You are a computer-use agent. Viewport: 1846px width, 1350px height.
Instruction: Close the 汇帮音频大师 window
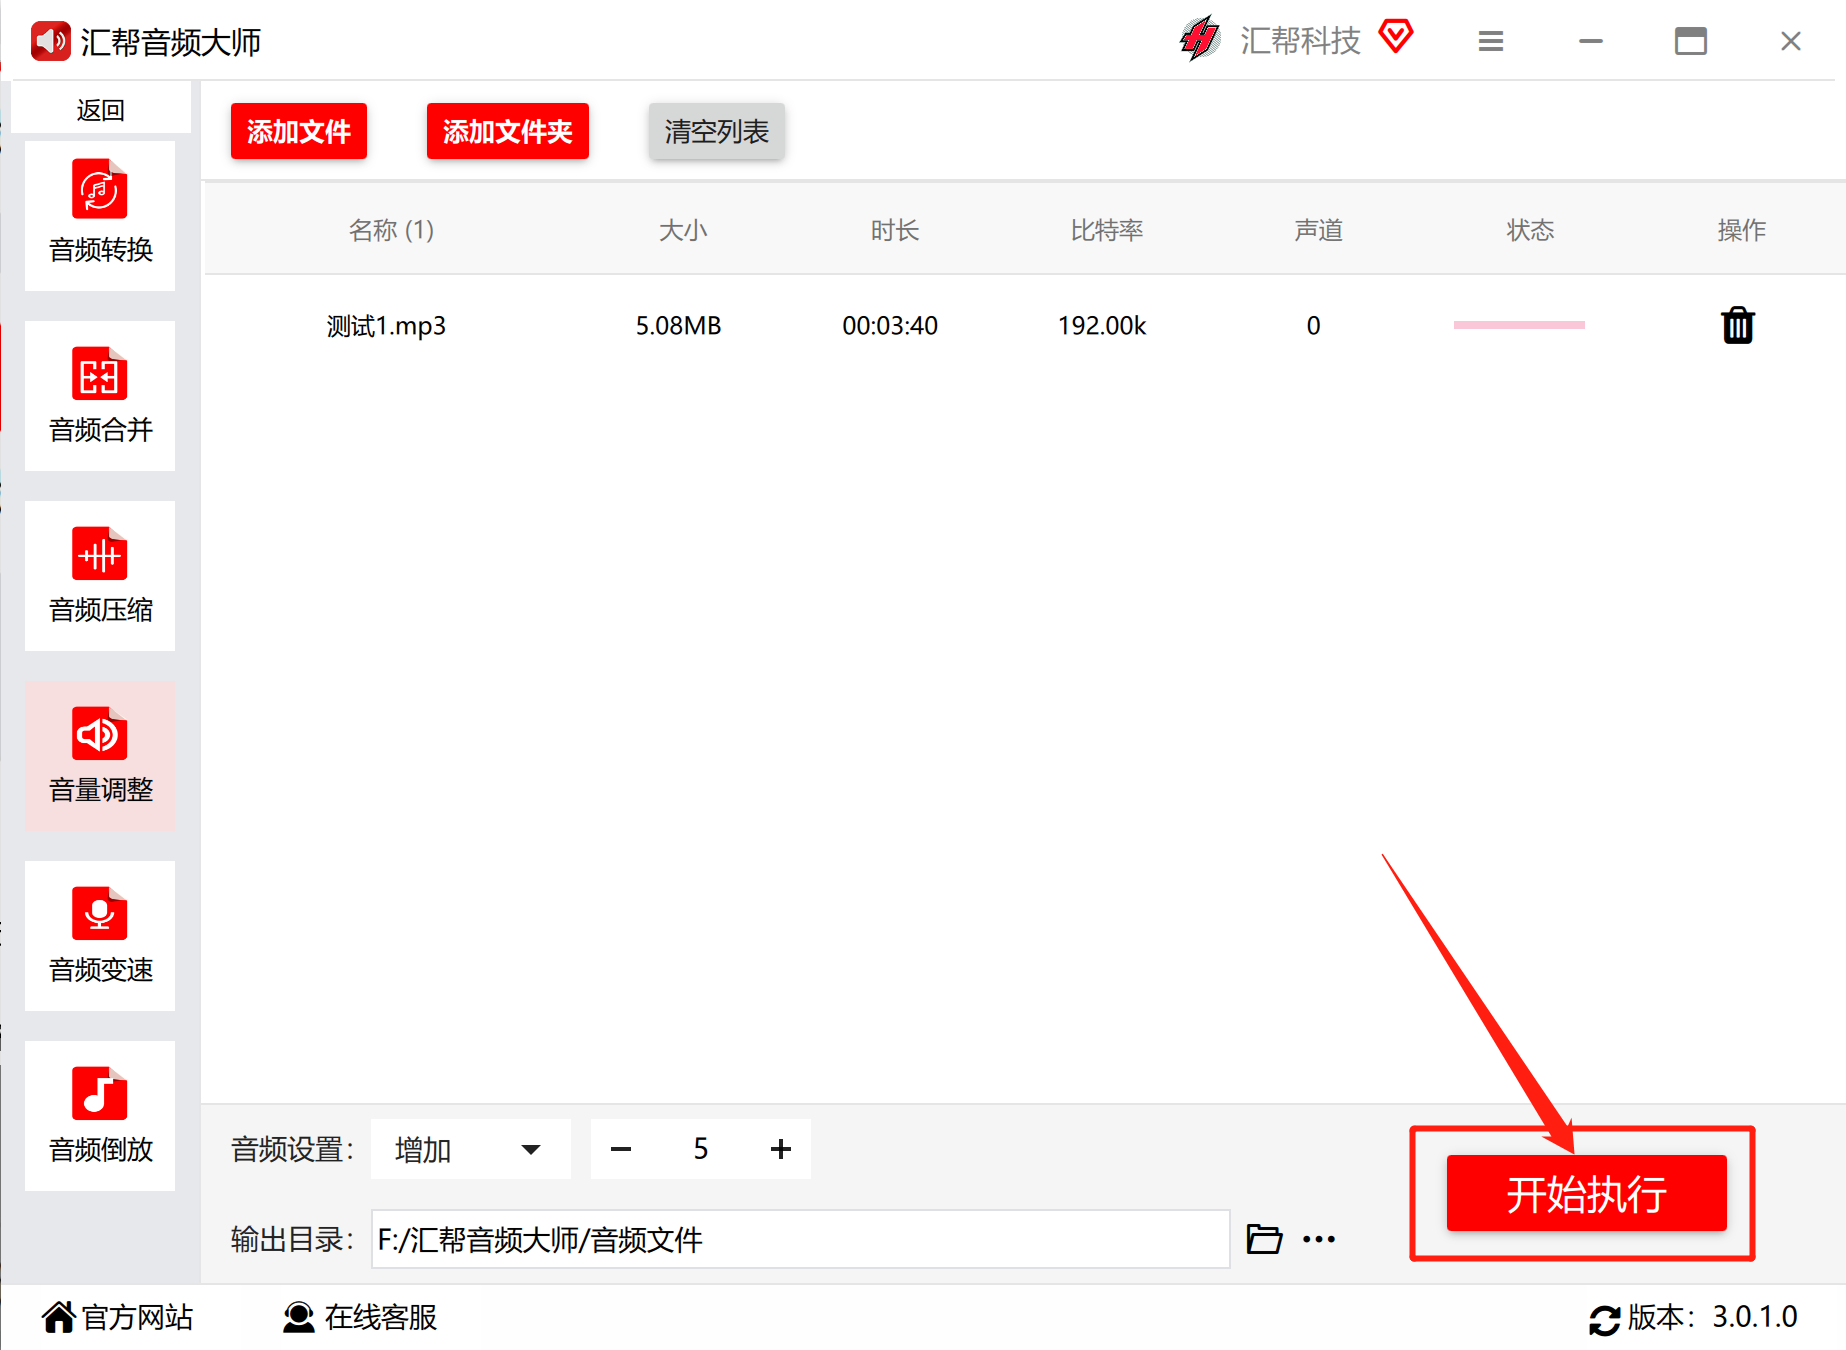pyautogui.click(x=1791, y=41)
